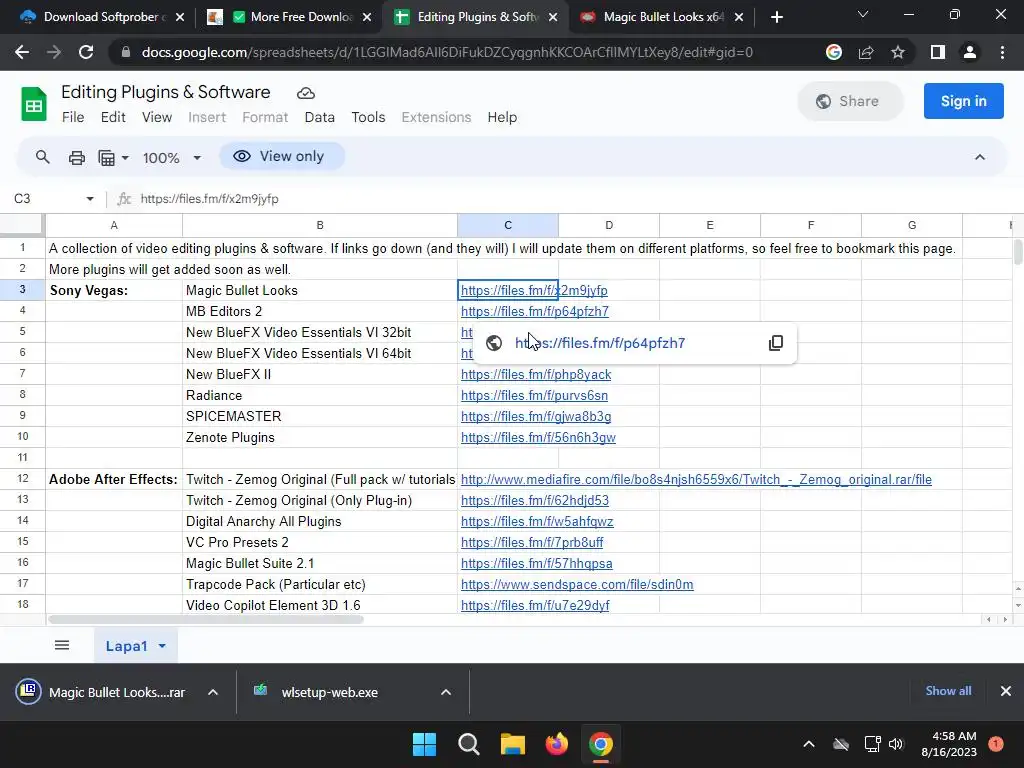Open the Google Sheets home icon

coord(33,104)
